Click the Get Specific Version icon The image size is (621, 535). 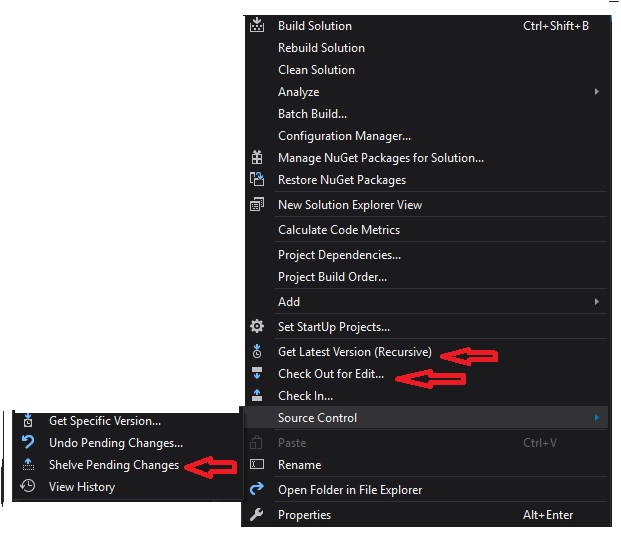click(x=28, y=420)
